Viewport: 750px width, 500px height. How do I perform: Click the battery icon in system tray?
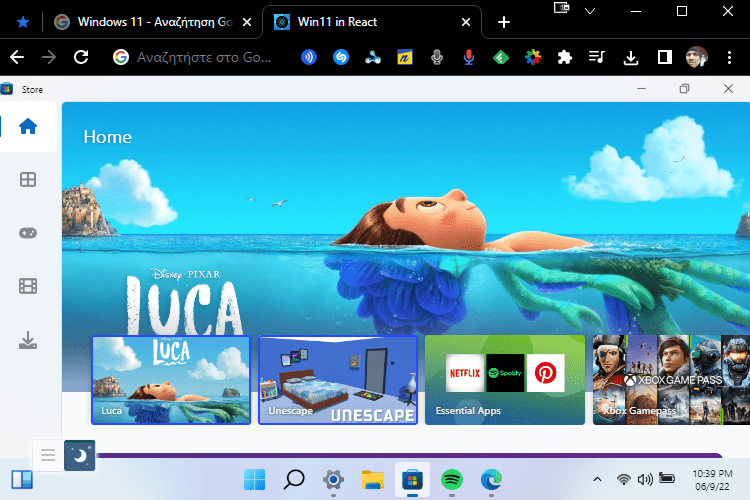(x=667, y=478)
